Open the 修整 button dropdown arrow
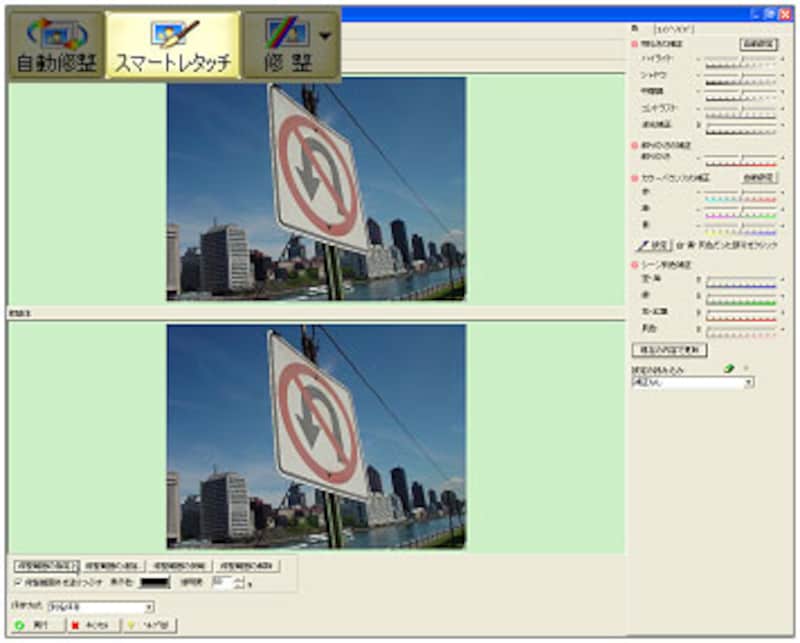 coord(325,37)
